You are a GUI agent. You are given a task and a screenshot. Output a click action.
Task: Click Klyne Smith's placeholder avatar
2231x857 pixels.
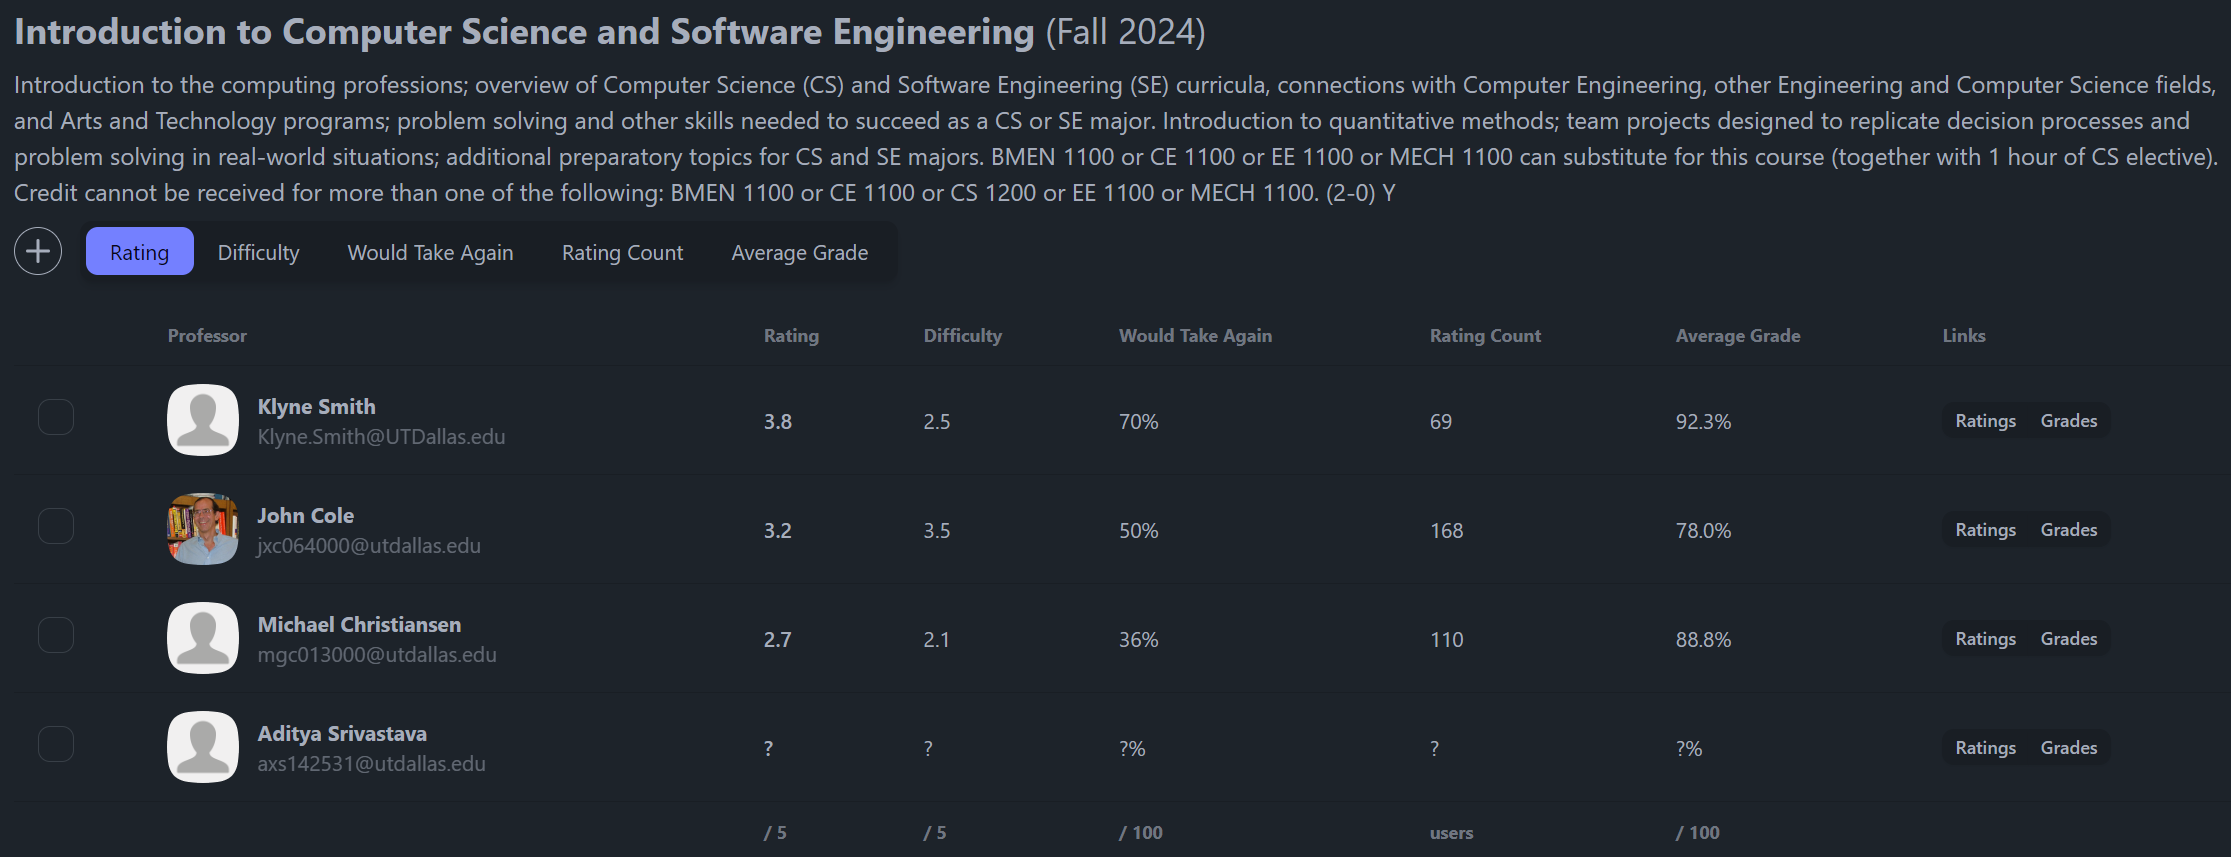pyautogui.click(x=203, y=420)
